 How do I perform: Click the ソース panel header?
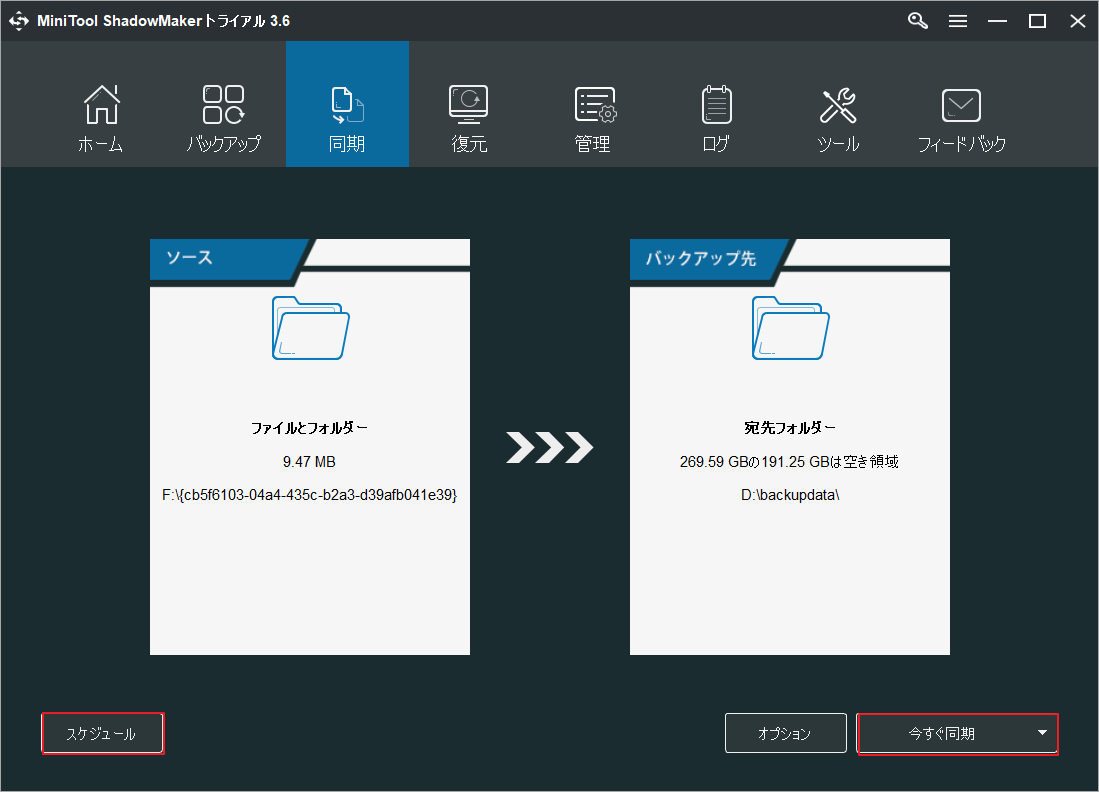pos(225,258)
